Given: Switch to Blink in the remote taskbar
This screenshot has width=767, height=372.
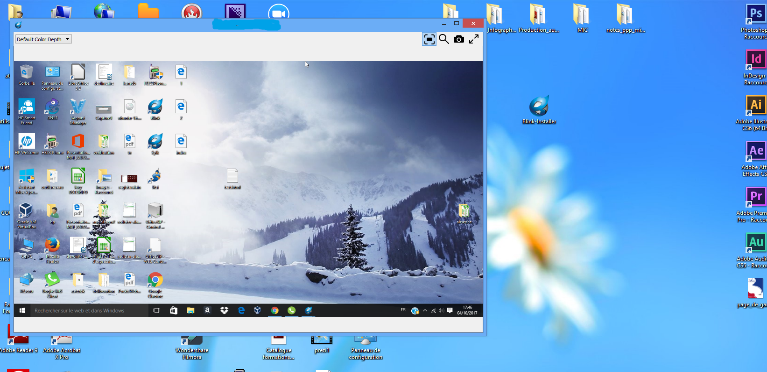Looking at the screenshot, I should tap(309, 310).
